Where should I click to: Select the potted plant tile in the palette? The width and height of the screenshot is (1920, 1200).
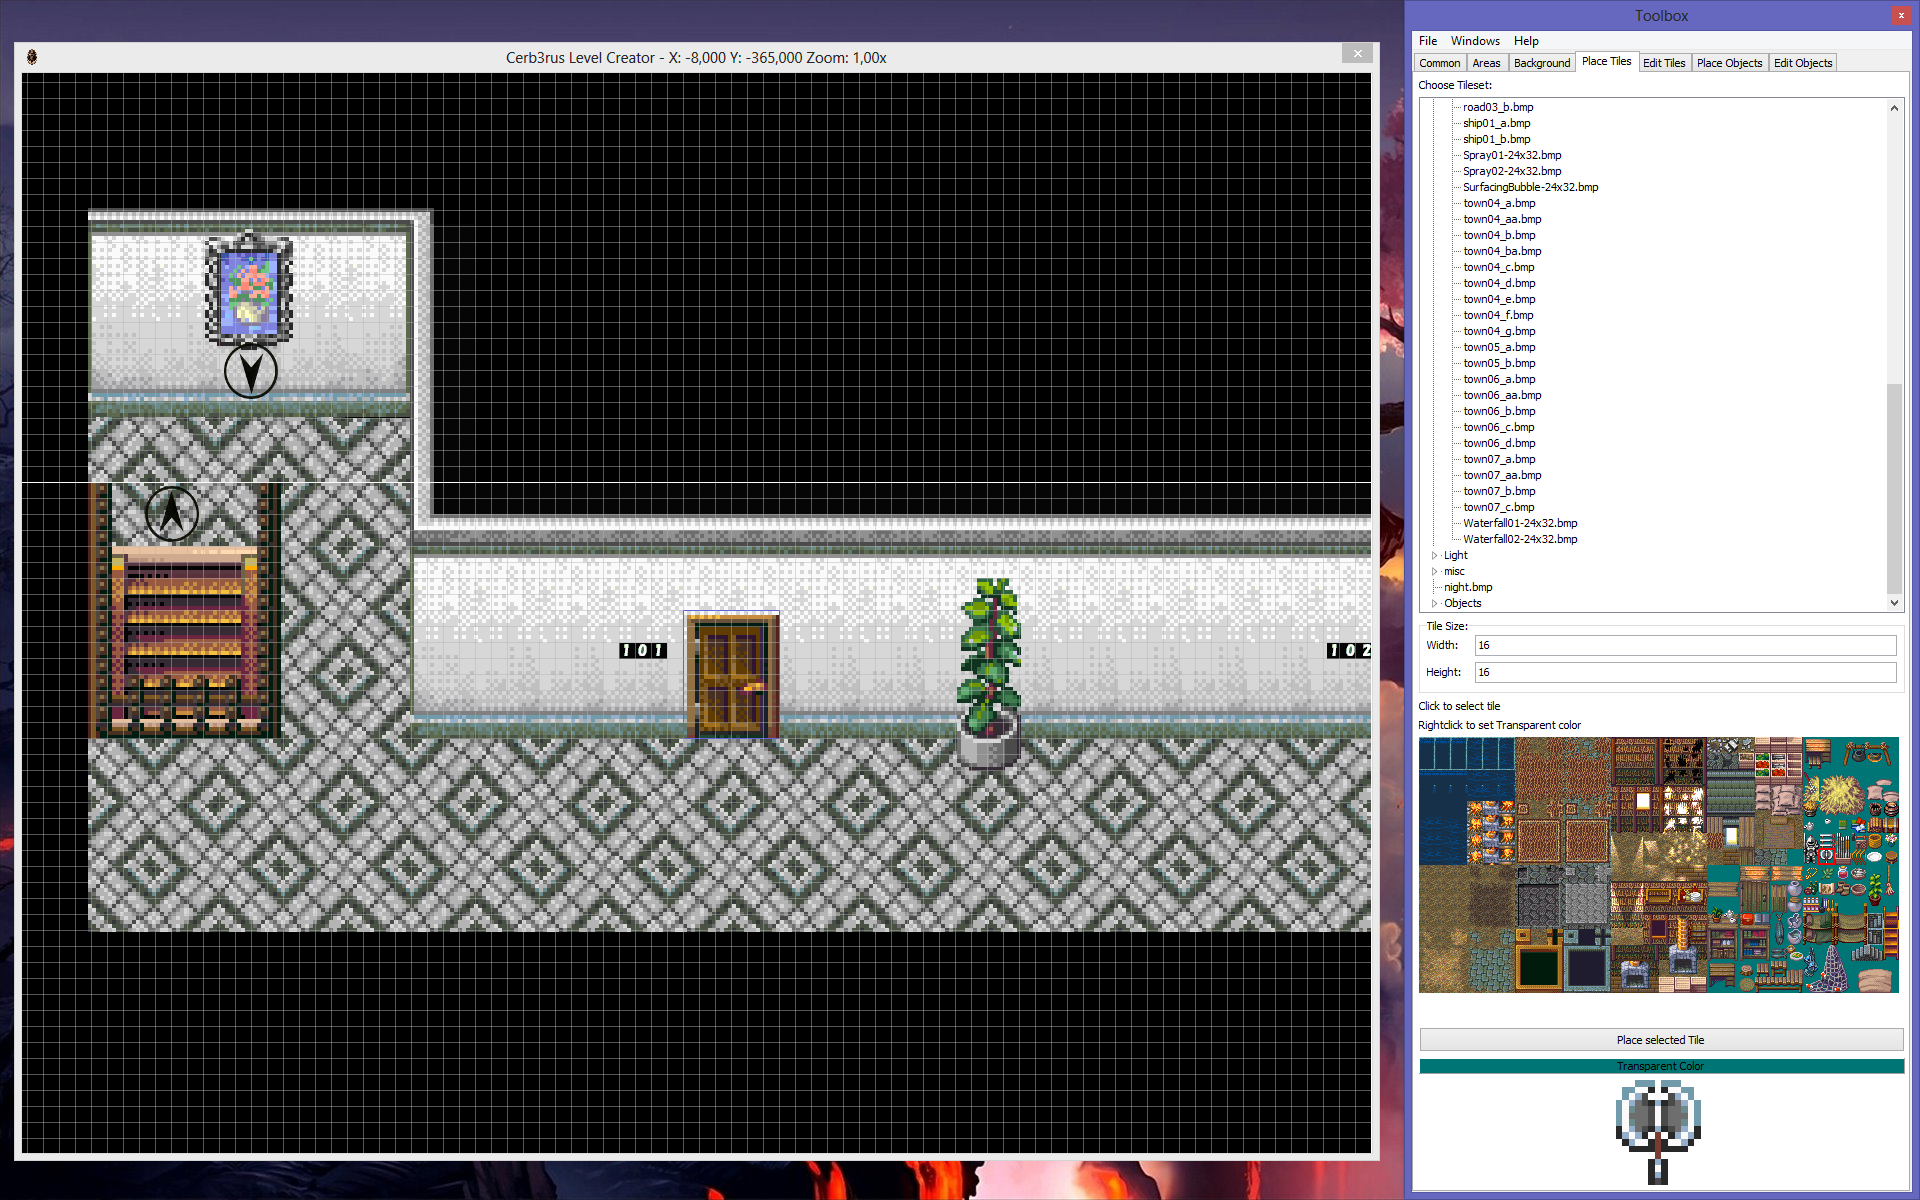click(1874, 889)
